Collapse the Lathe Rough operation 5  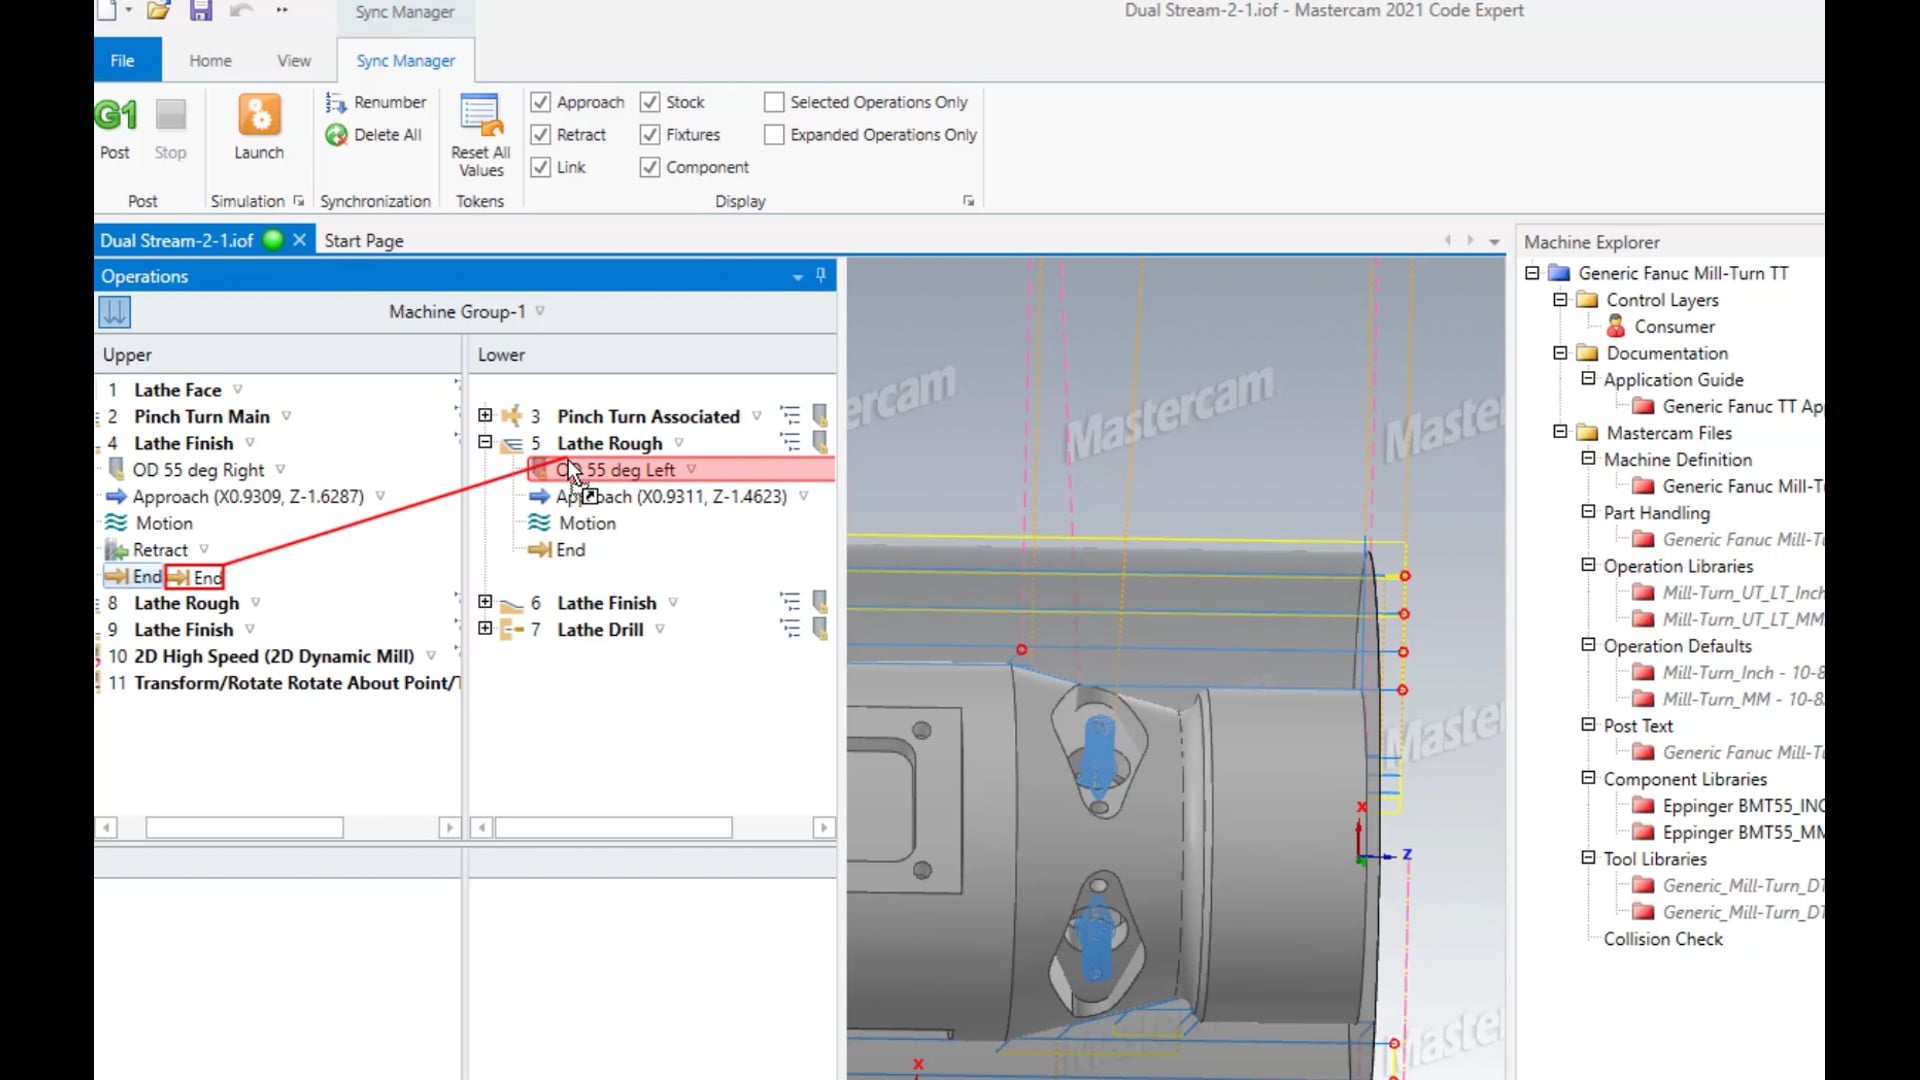(x=485, y=441)
